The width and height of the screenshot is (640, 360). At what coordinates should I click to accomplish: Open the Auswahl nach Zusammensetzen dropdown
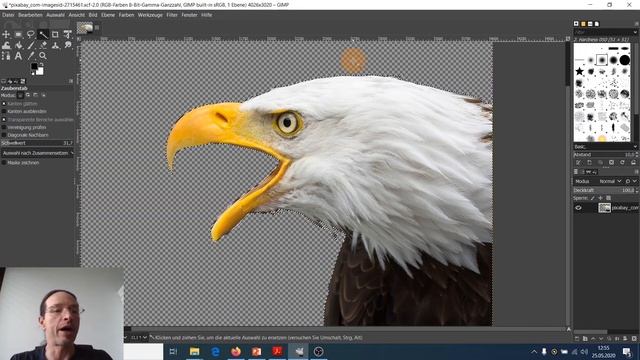coord(37,153)
